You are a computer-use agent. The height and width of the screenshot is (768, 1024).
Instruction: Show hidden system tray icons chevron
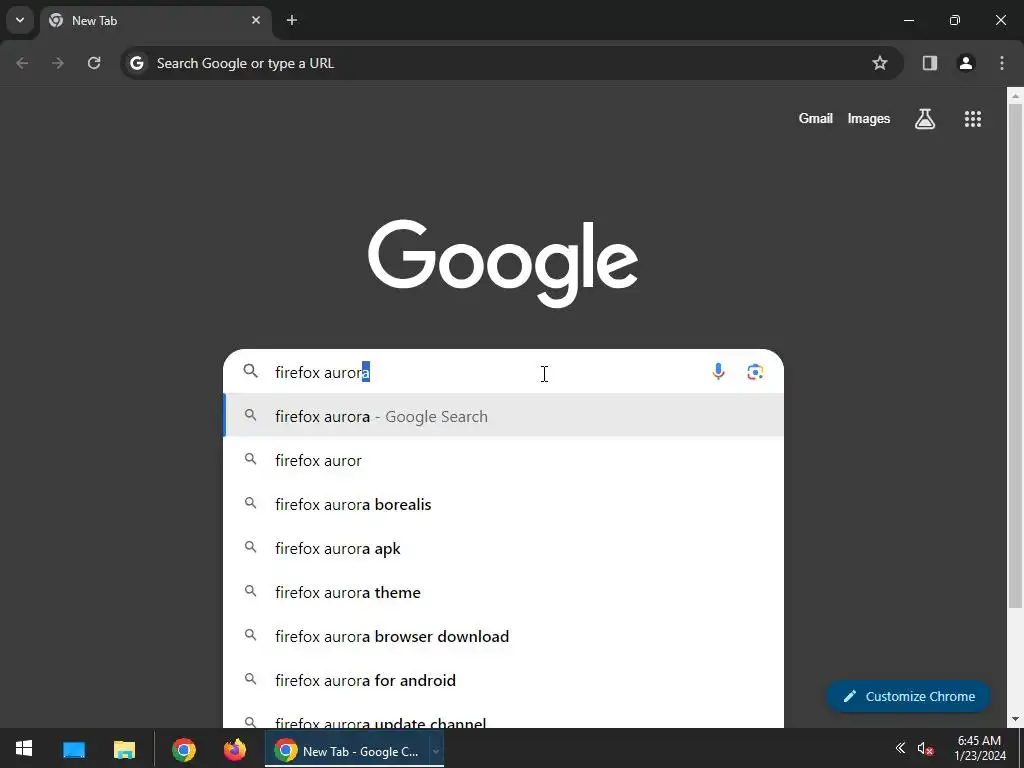point(900,748)
